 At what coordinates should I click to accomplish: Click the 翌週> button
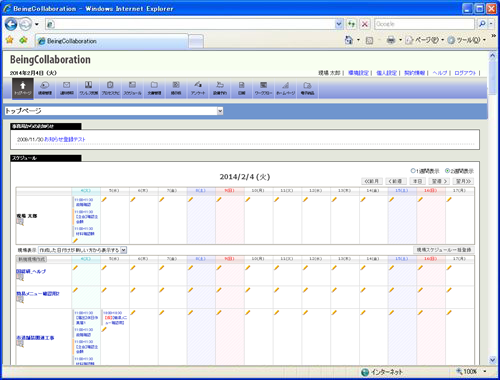(x=439, y=181)
